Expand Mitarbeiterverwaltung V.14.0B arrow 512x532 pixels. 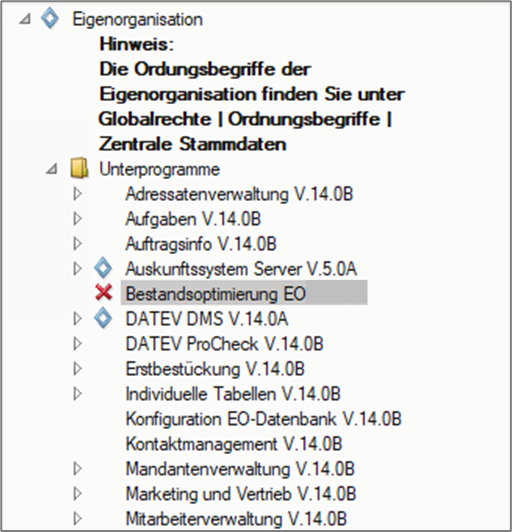78,518
